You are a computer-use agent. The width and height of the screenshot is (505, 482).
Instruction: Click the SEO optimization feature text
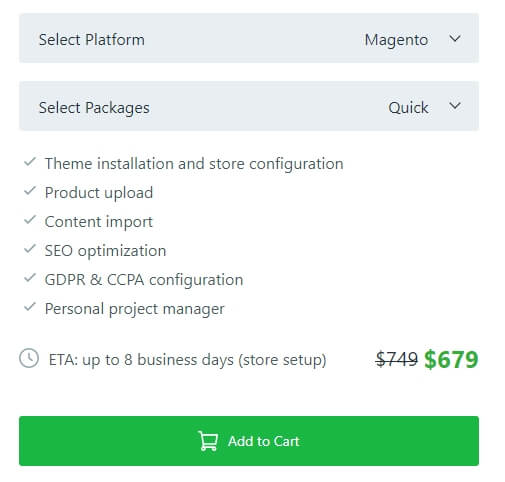(105, 251)
